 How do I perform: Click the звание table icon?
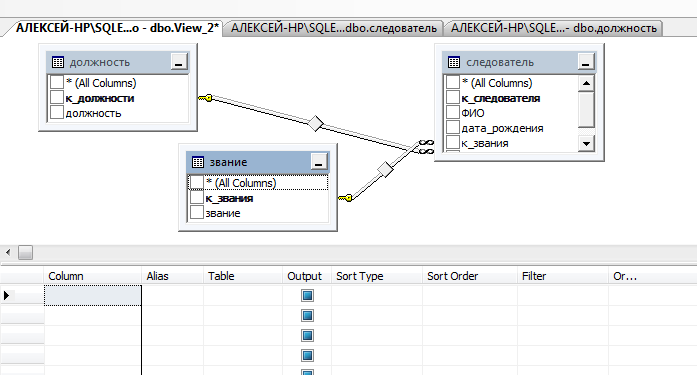[x=198, y=162]
